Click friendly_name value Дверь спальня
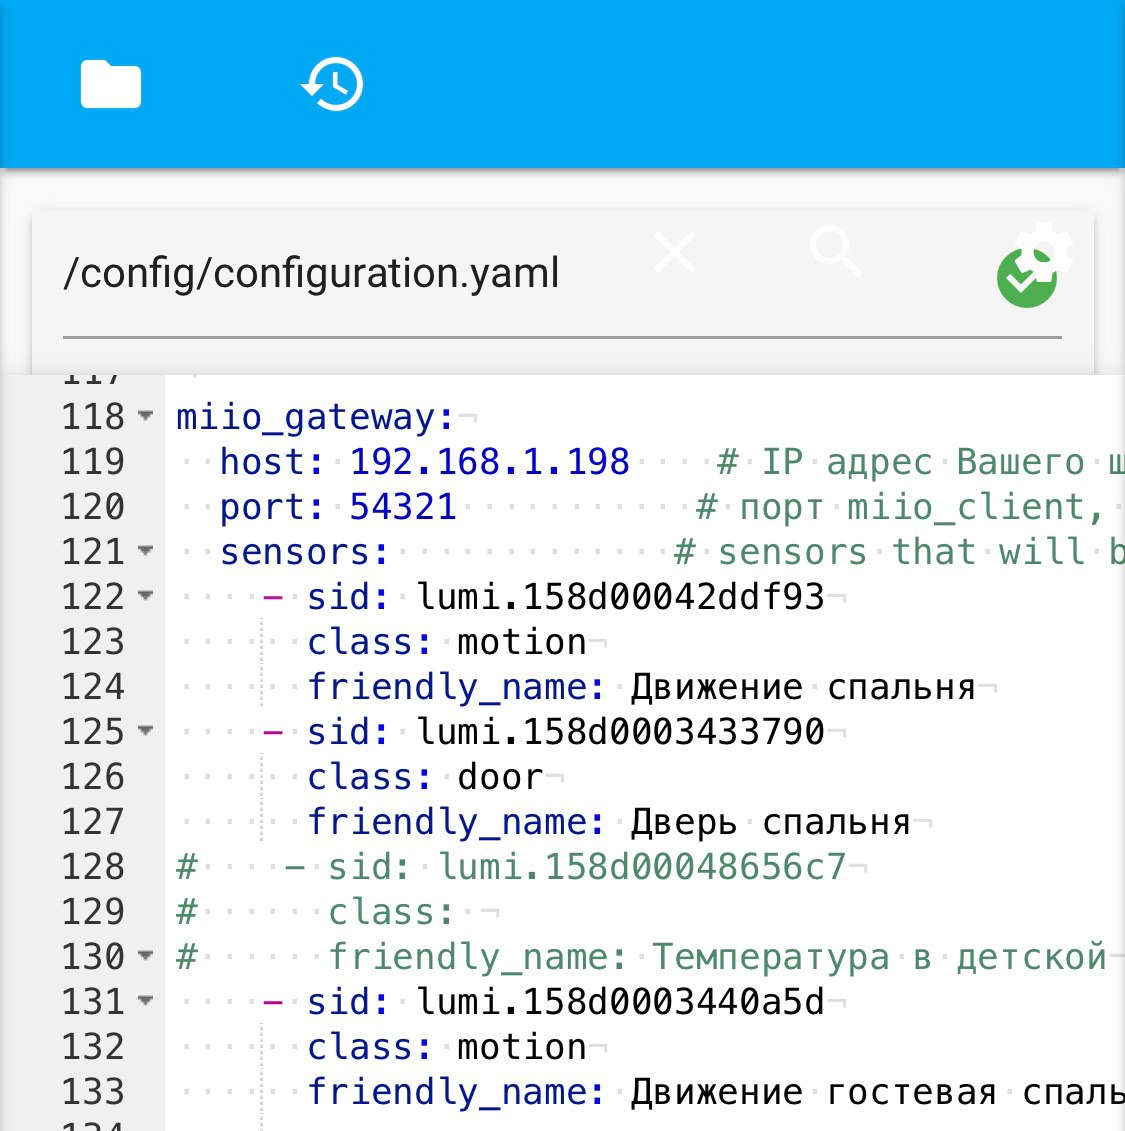Viewport: 1125px width, 1131px height. click(x=770, y=822)
